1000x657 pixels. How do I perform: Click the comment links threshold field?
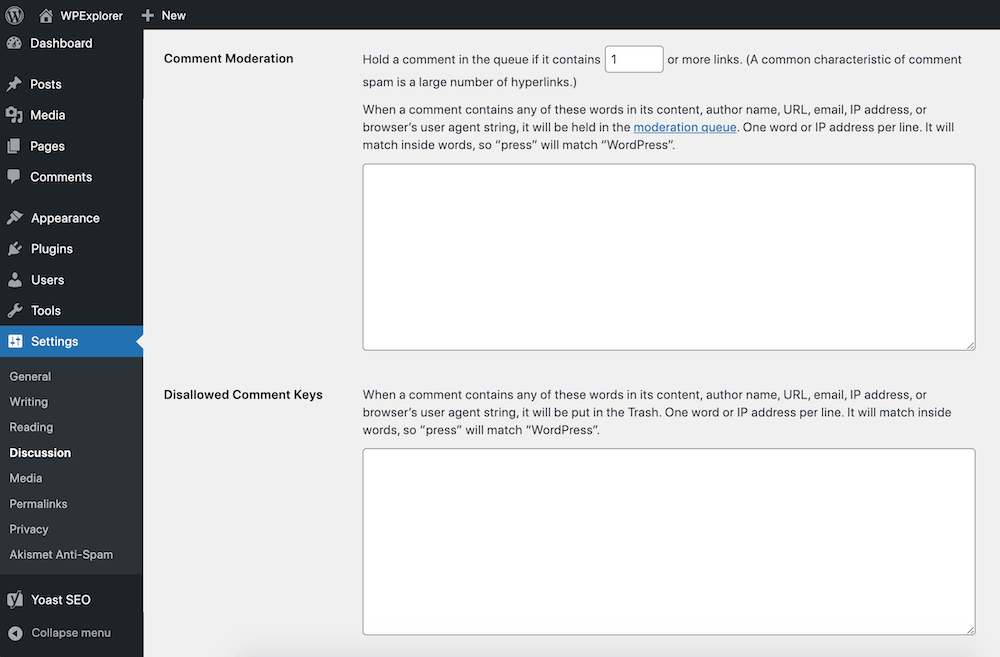[634, 59]
